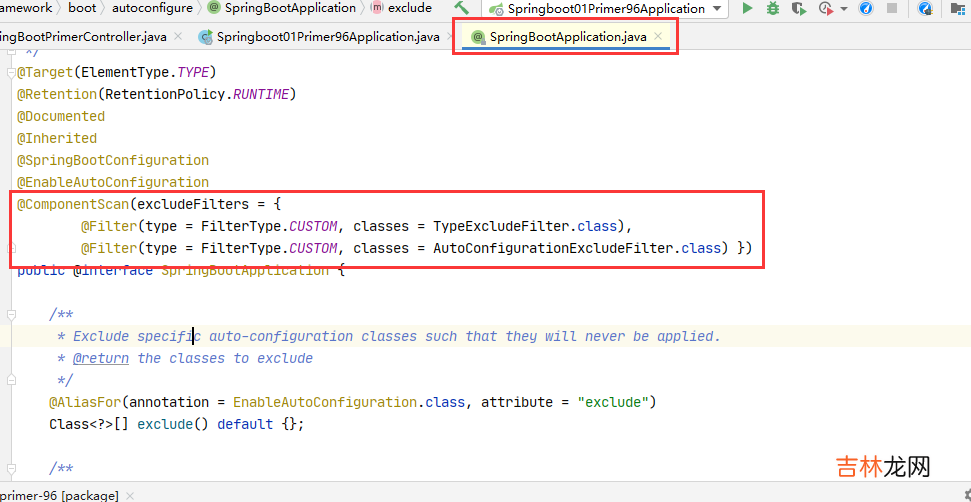Click the boot breadcrumb segment
This screenshot has width=971, height=502.
(x=82, y=7)
